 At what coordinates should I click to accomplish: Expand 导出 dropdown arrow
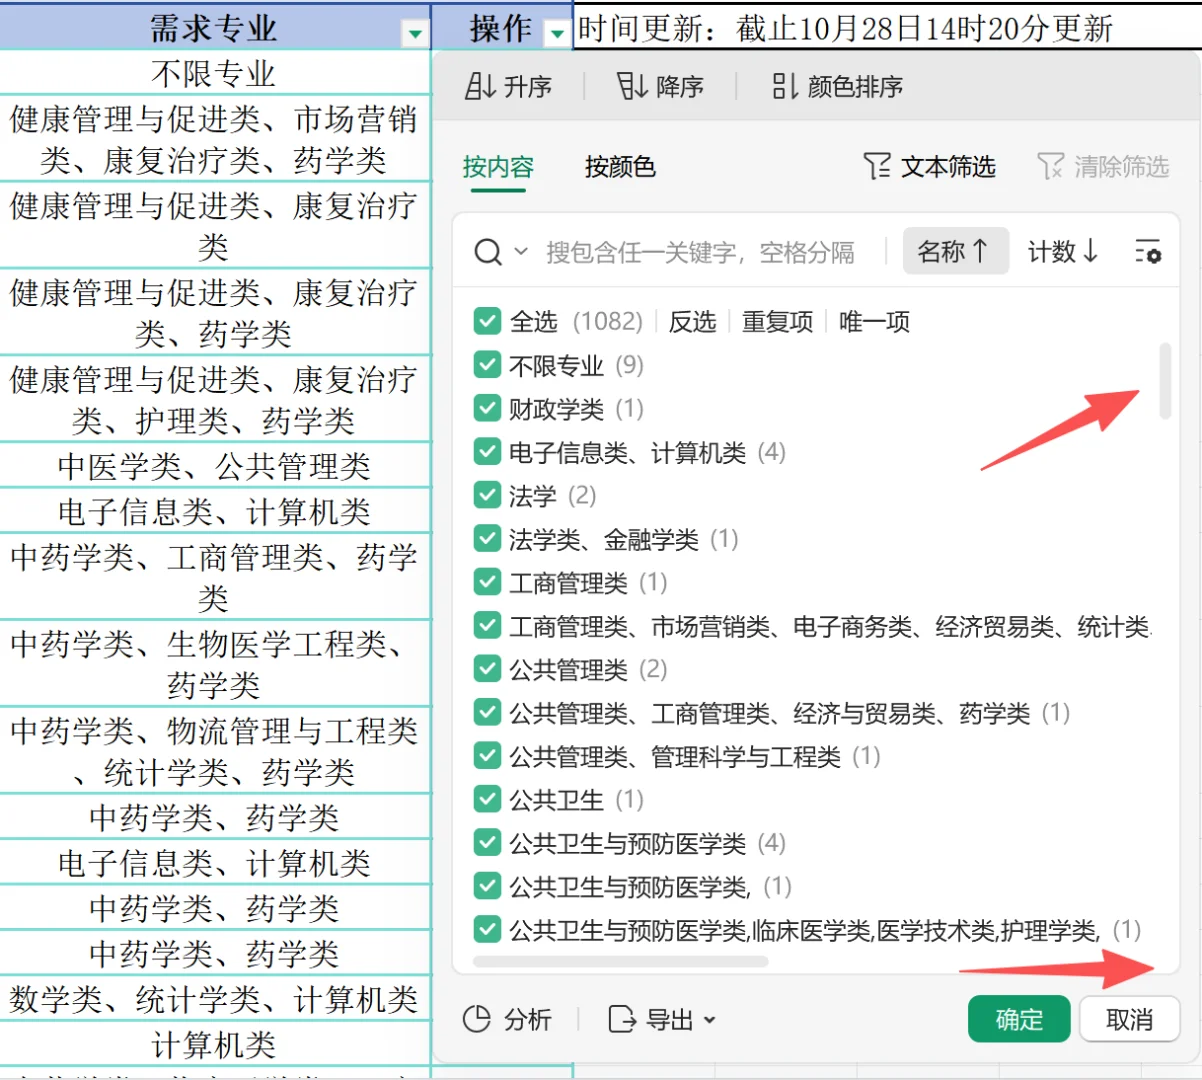pos(710,1020)
